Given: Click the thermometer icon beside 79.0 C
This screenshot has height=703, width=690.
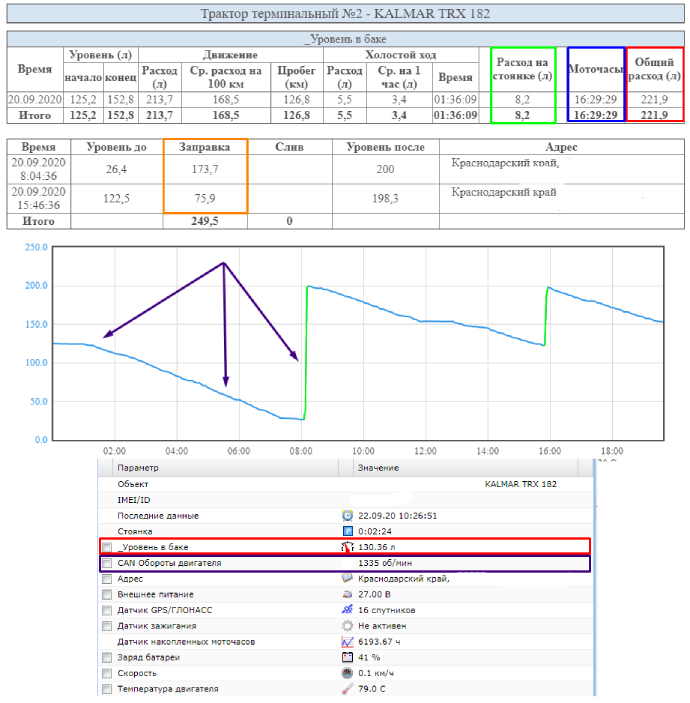Looking at the screenshot, I should [348, 689].
